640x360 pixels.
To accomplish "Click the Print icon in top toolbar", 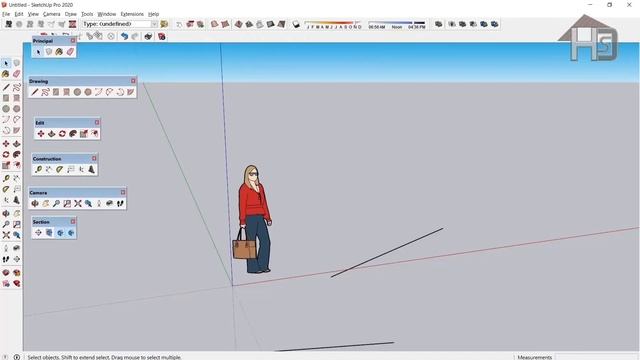I will [x=148, y=36].
